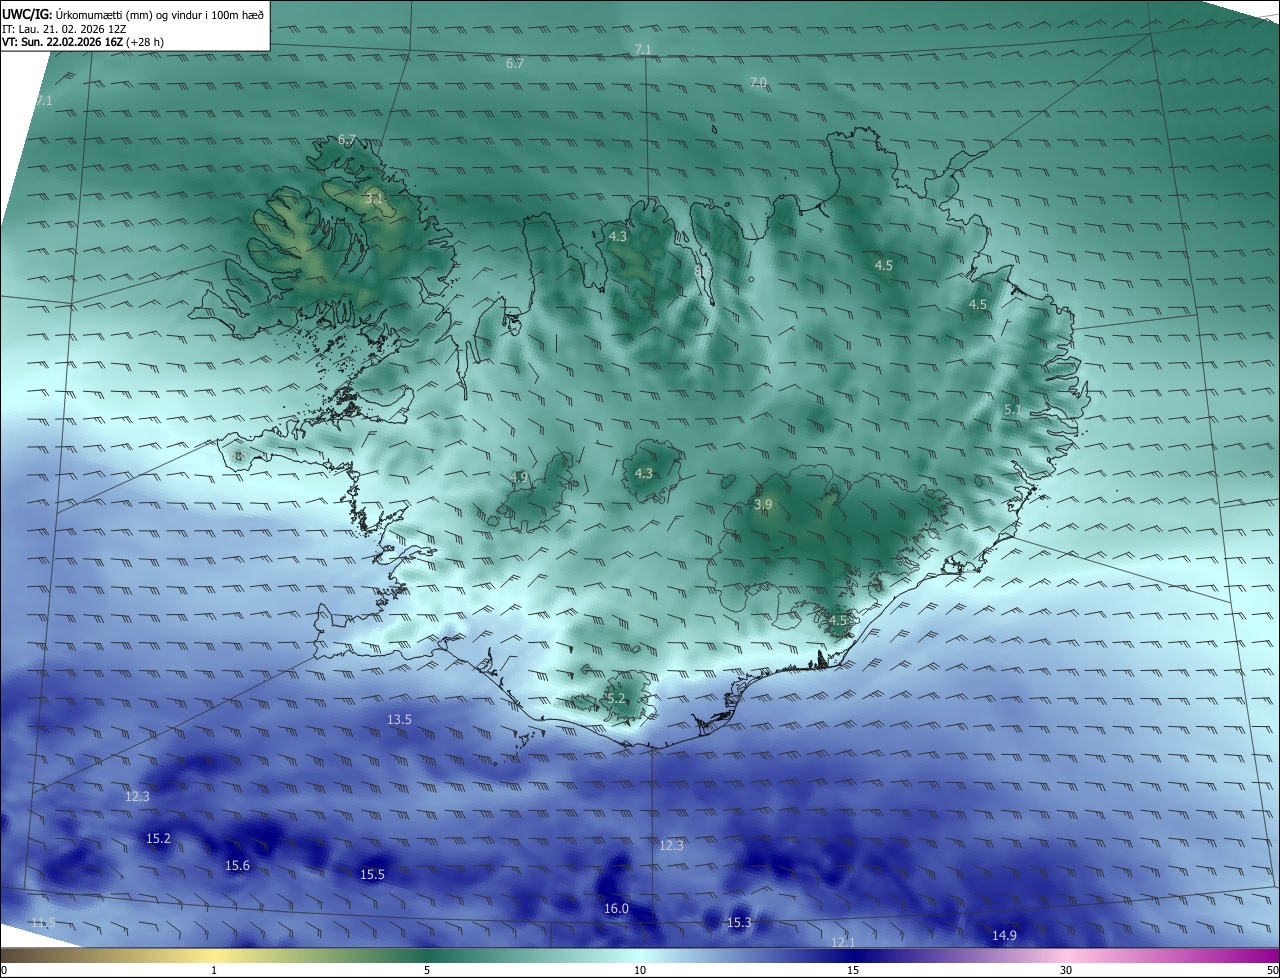Select the initial time line 'IT: Lau. 21. 02. 2026 12Z'
The image size is (1280, 978).
[64, 28]
